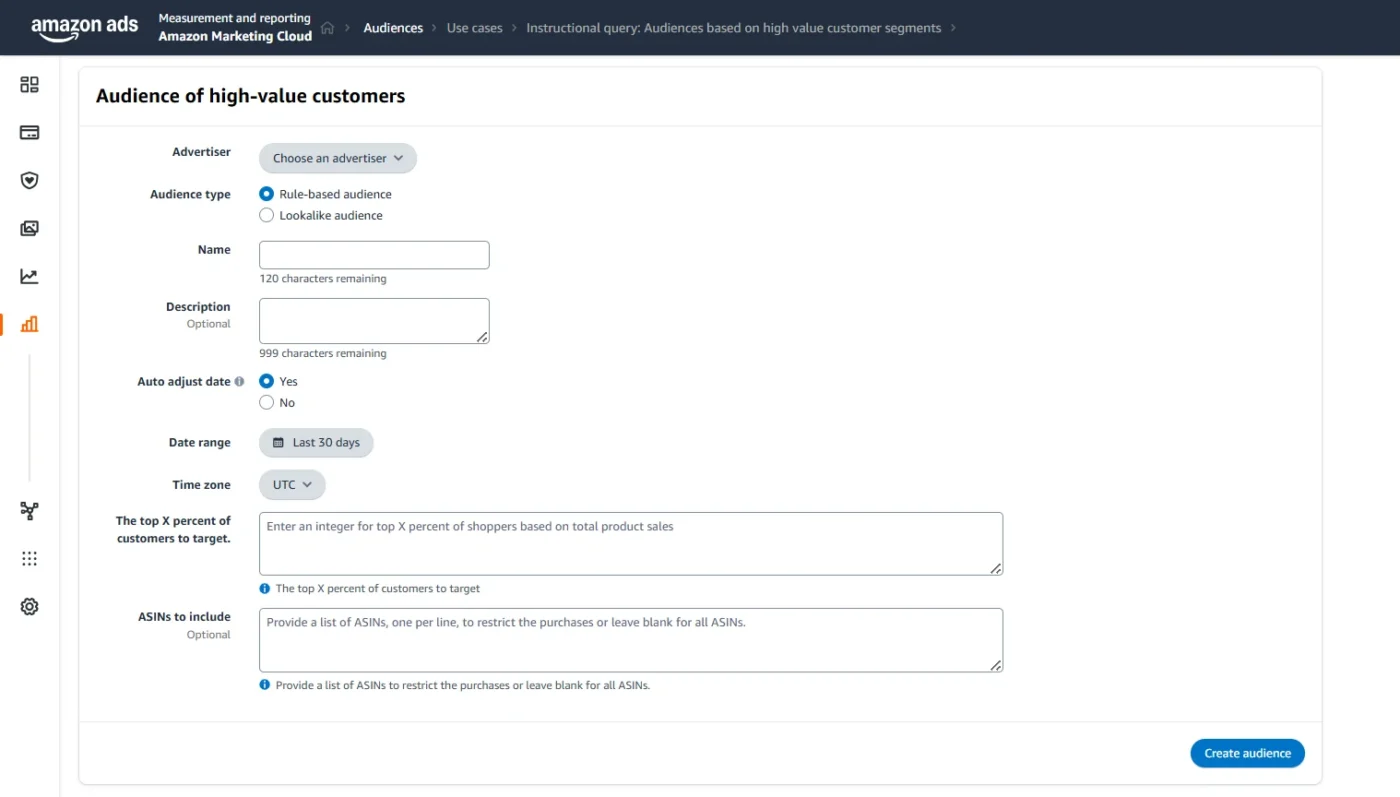
Task: Open the shield icon in sidebar
Action: pos(29,181)
